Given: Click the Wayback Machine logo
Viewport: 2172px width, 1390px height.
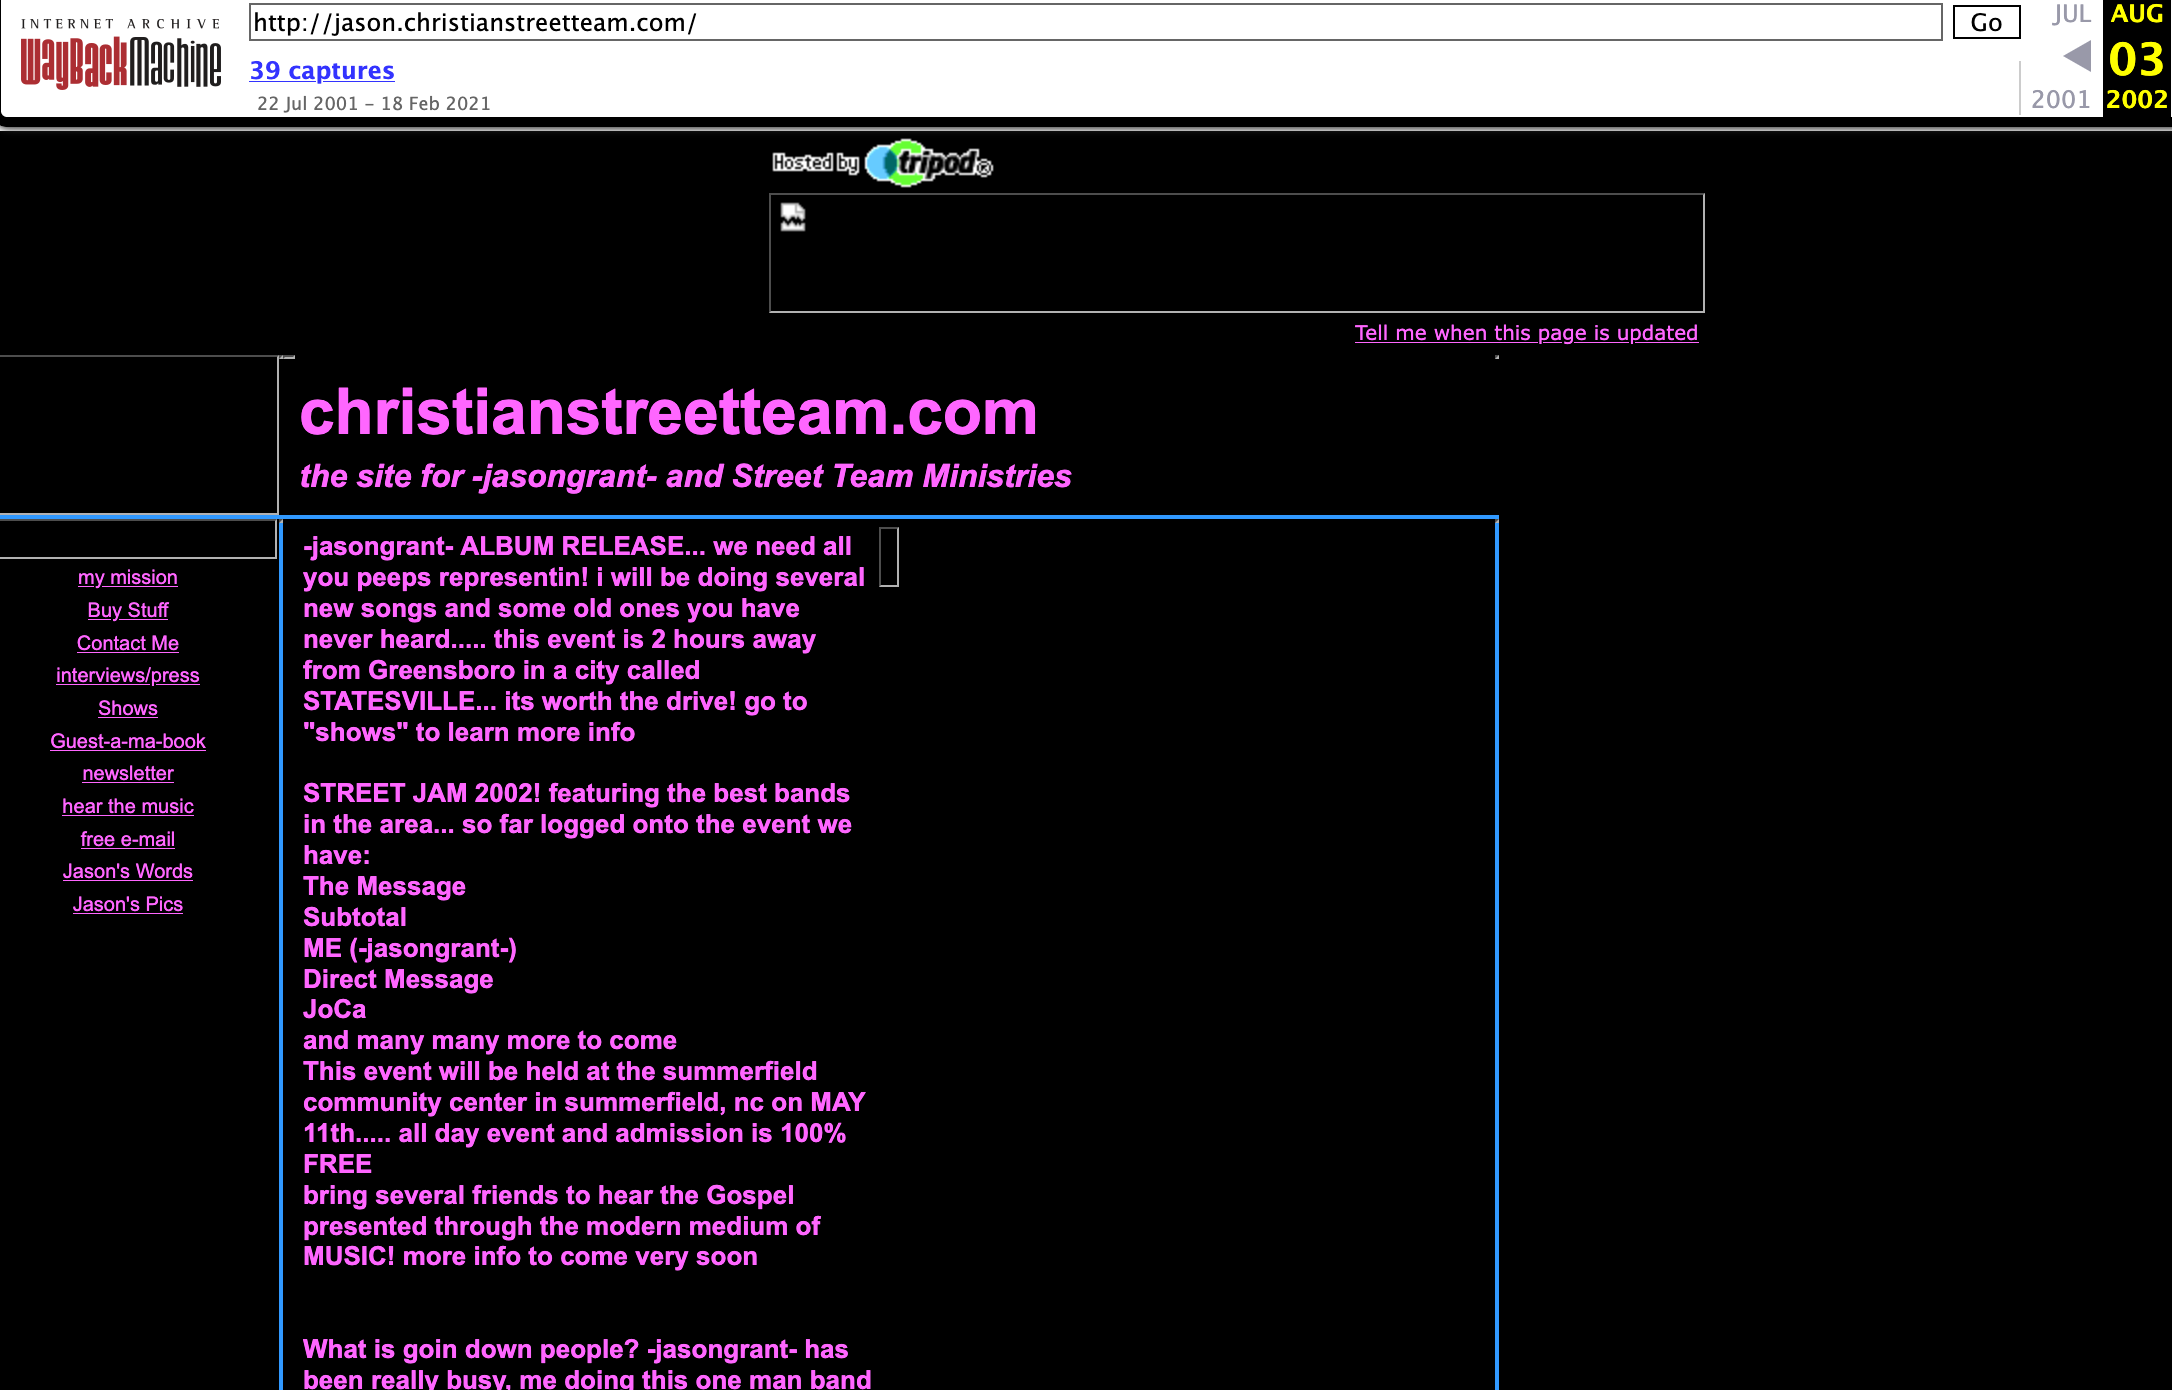Looking at the screenshot, I should coord(121,60).
